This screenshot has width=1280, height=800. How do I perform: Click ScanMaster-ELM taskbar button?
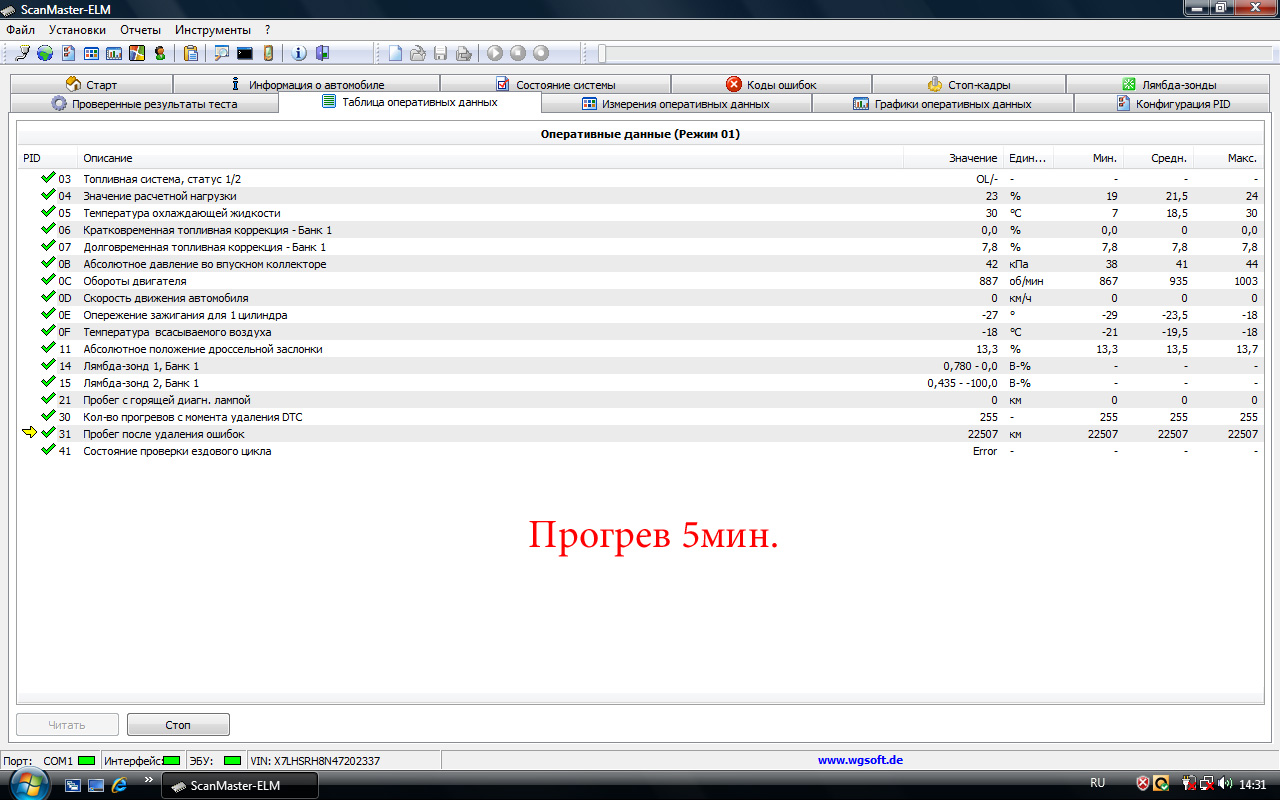click(240, 786)
